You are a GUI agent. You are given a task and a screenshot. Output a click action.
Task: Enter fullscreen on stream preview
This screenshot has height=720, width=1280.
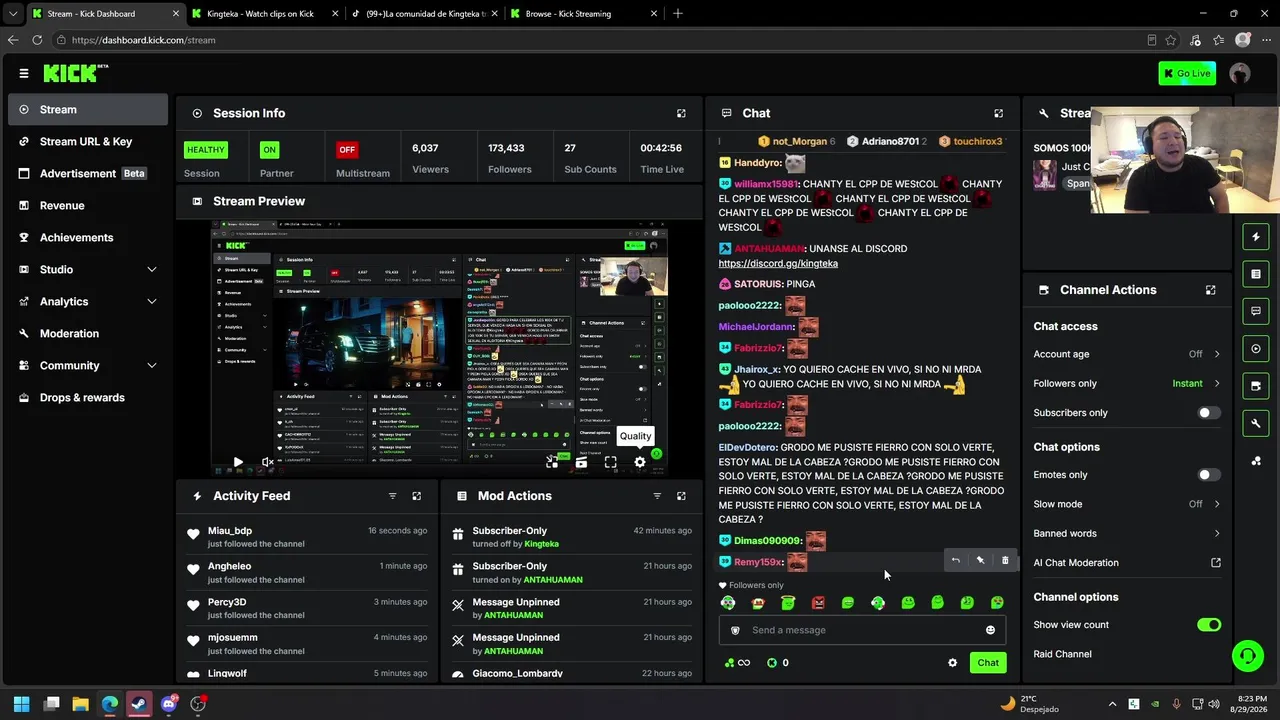click(610, 462)
